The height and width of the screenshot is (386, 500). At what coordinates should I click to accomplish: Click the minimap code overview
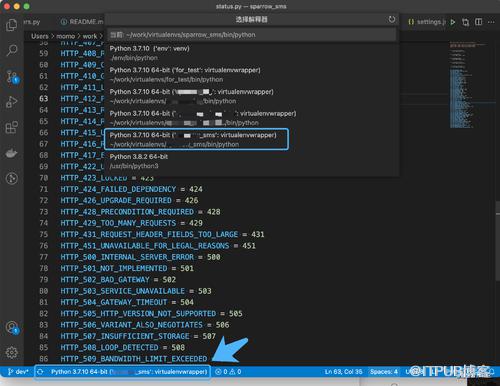(467, 85)
